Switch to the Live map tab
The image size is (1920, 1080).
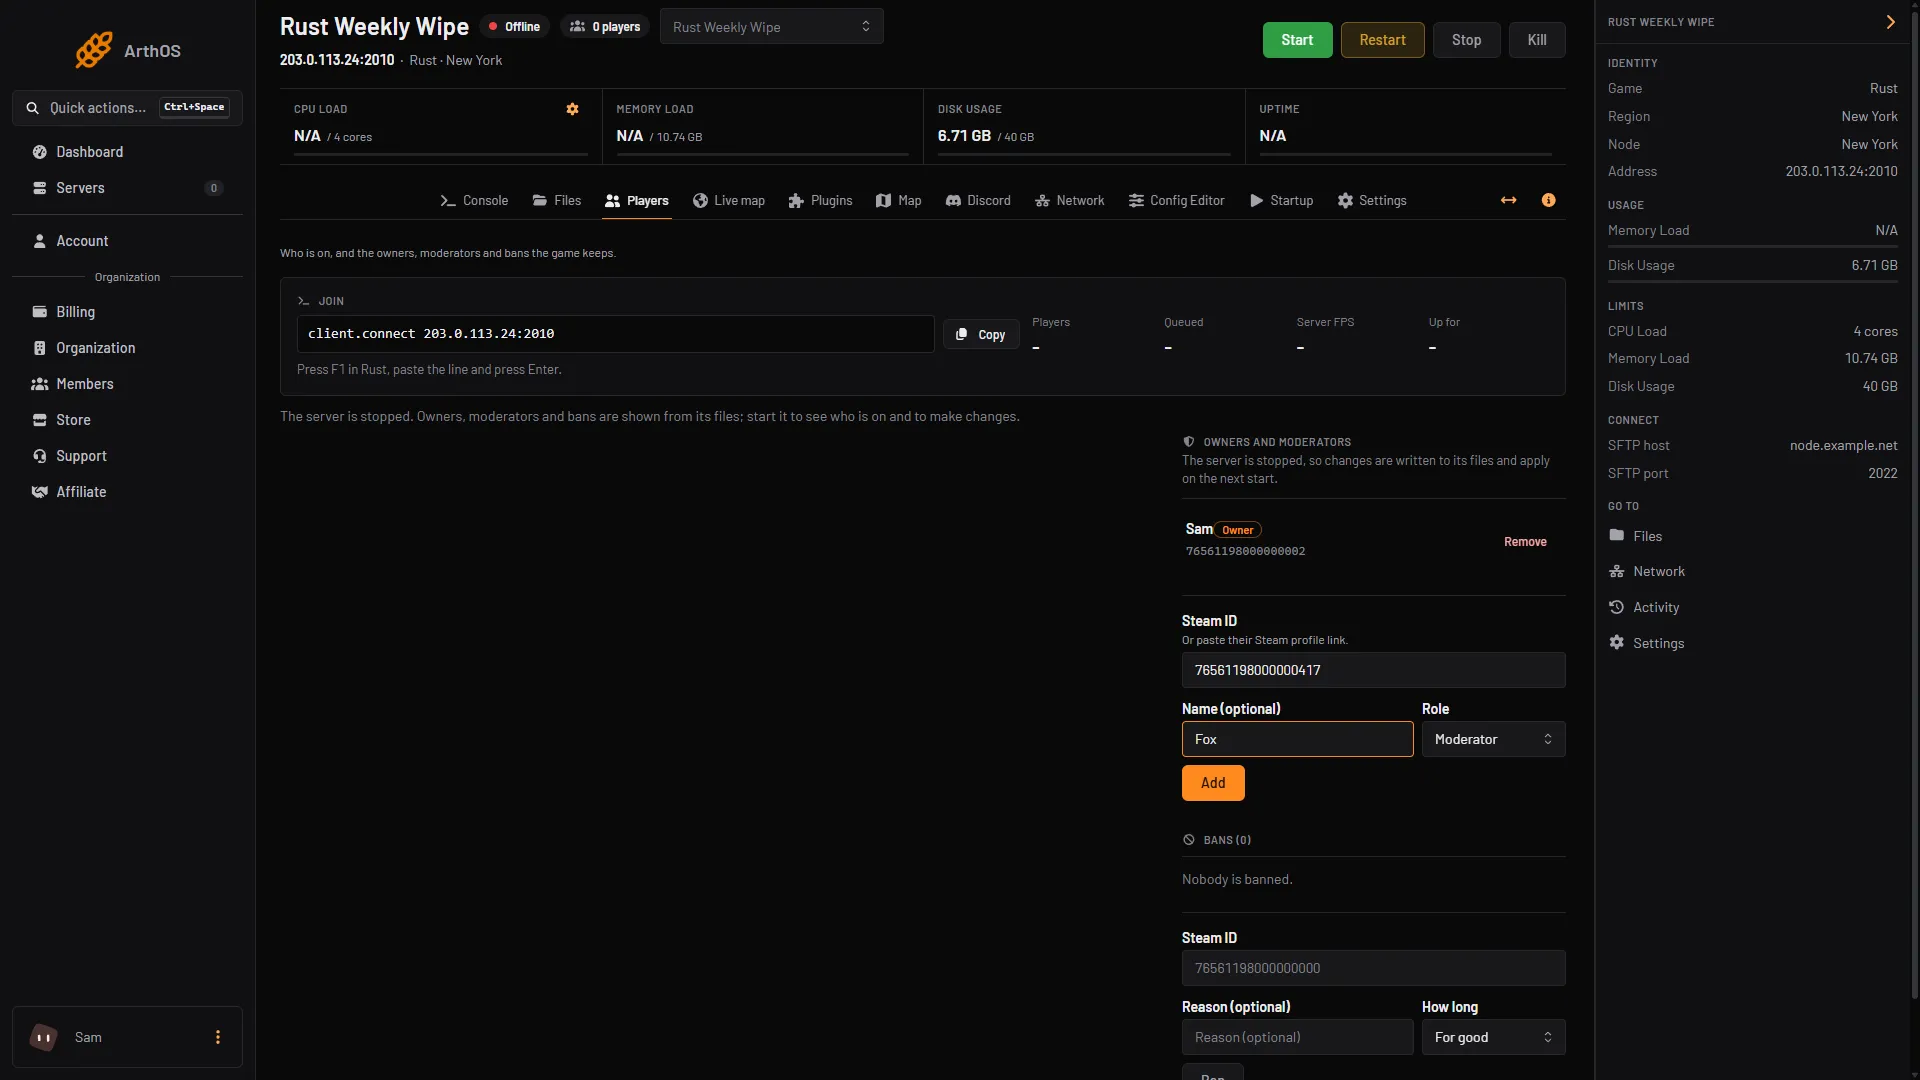click(x=729, y=201)
